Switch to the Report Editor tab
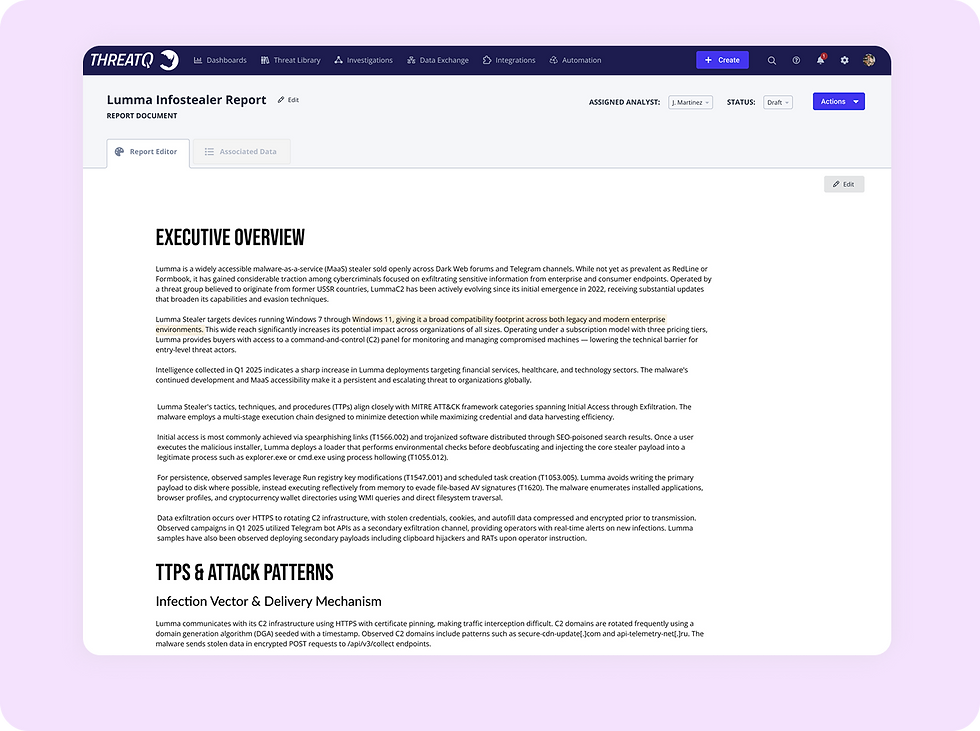980x731 pixels. click(x=148, y=152)
